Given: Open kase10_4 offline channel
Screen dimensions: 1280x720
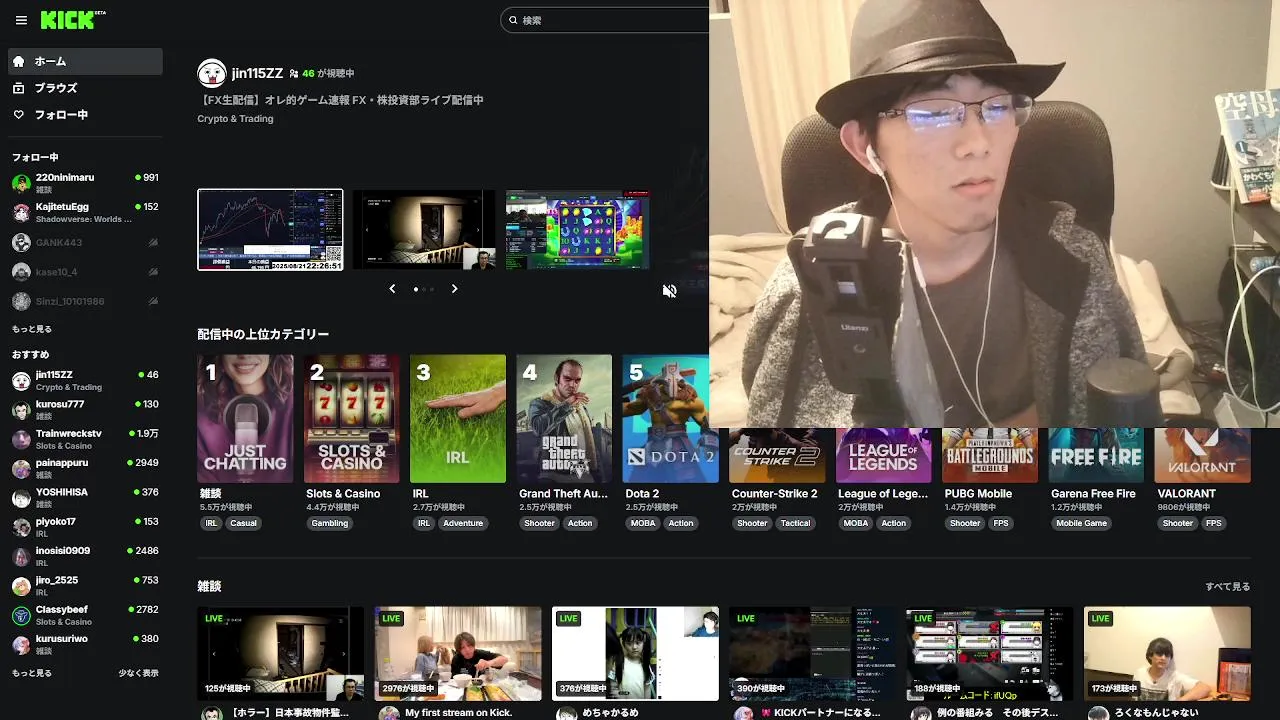Looking at the screenshot, I should [x=85, y=272].
